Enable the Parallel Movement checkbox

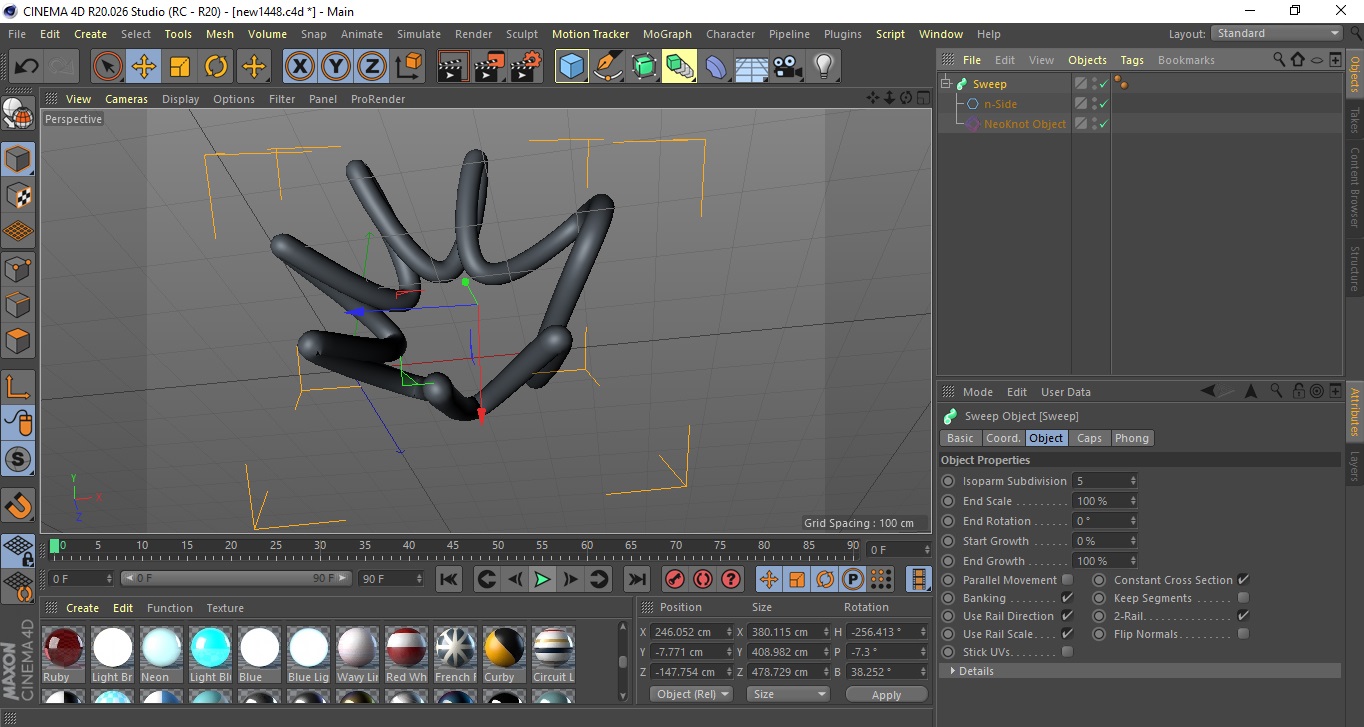(1067, 580)
